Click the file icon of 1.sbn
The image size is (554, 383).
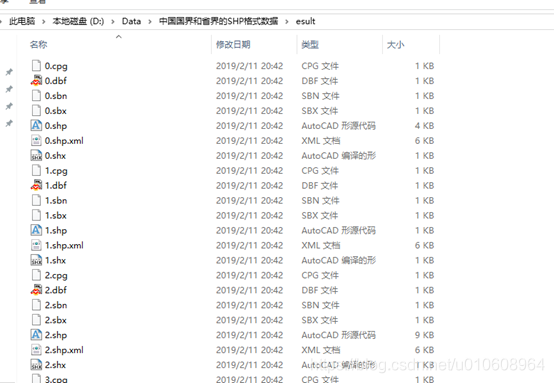[x=36, y=200]
